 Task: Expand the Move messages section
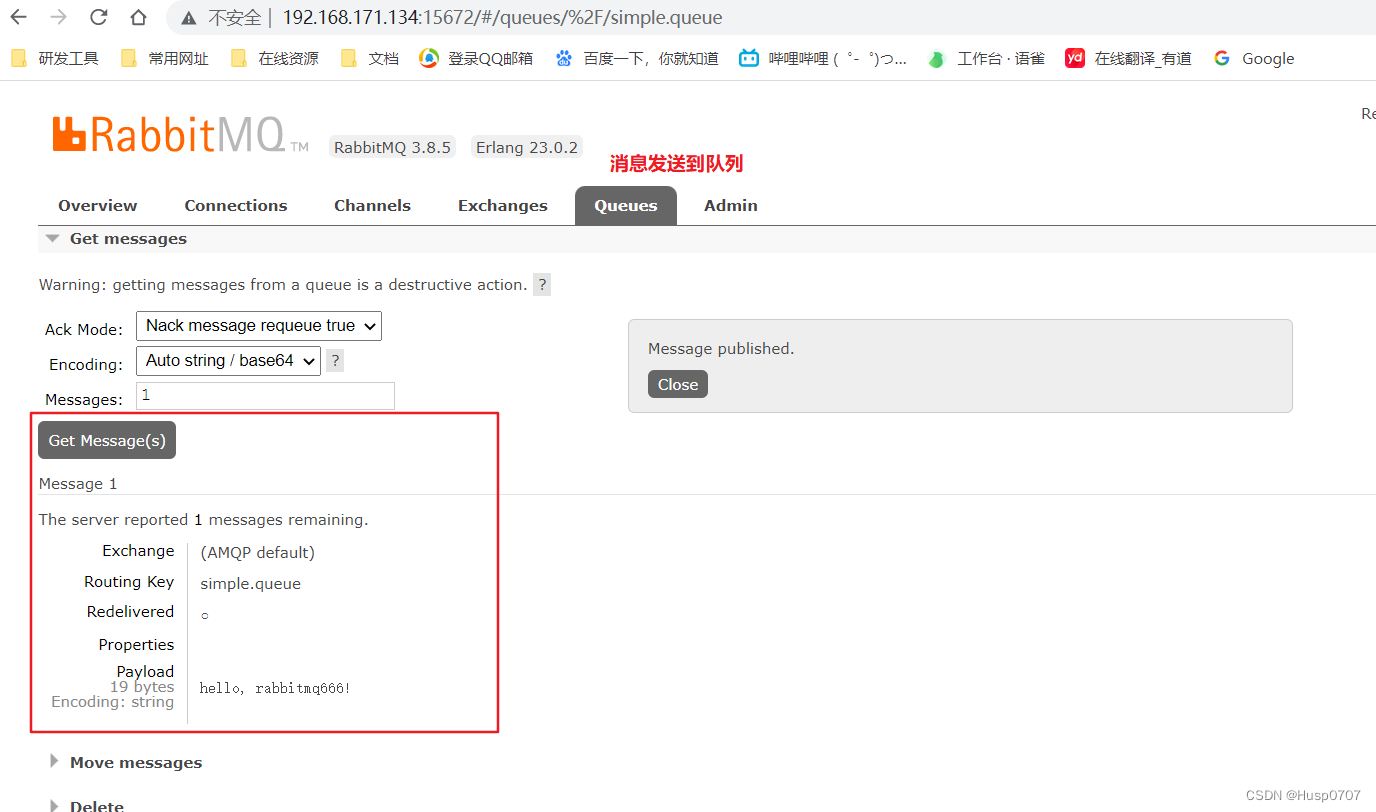point(136,762)
